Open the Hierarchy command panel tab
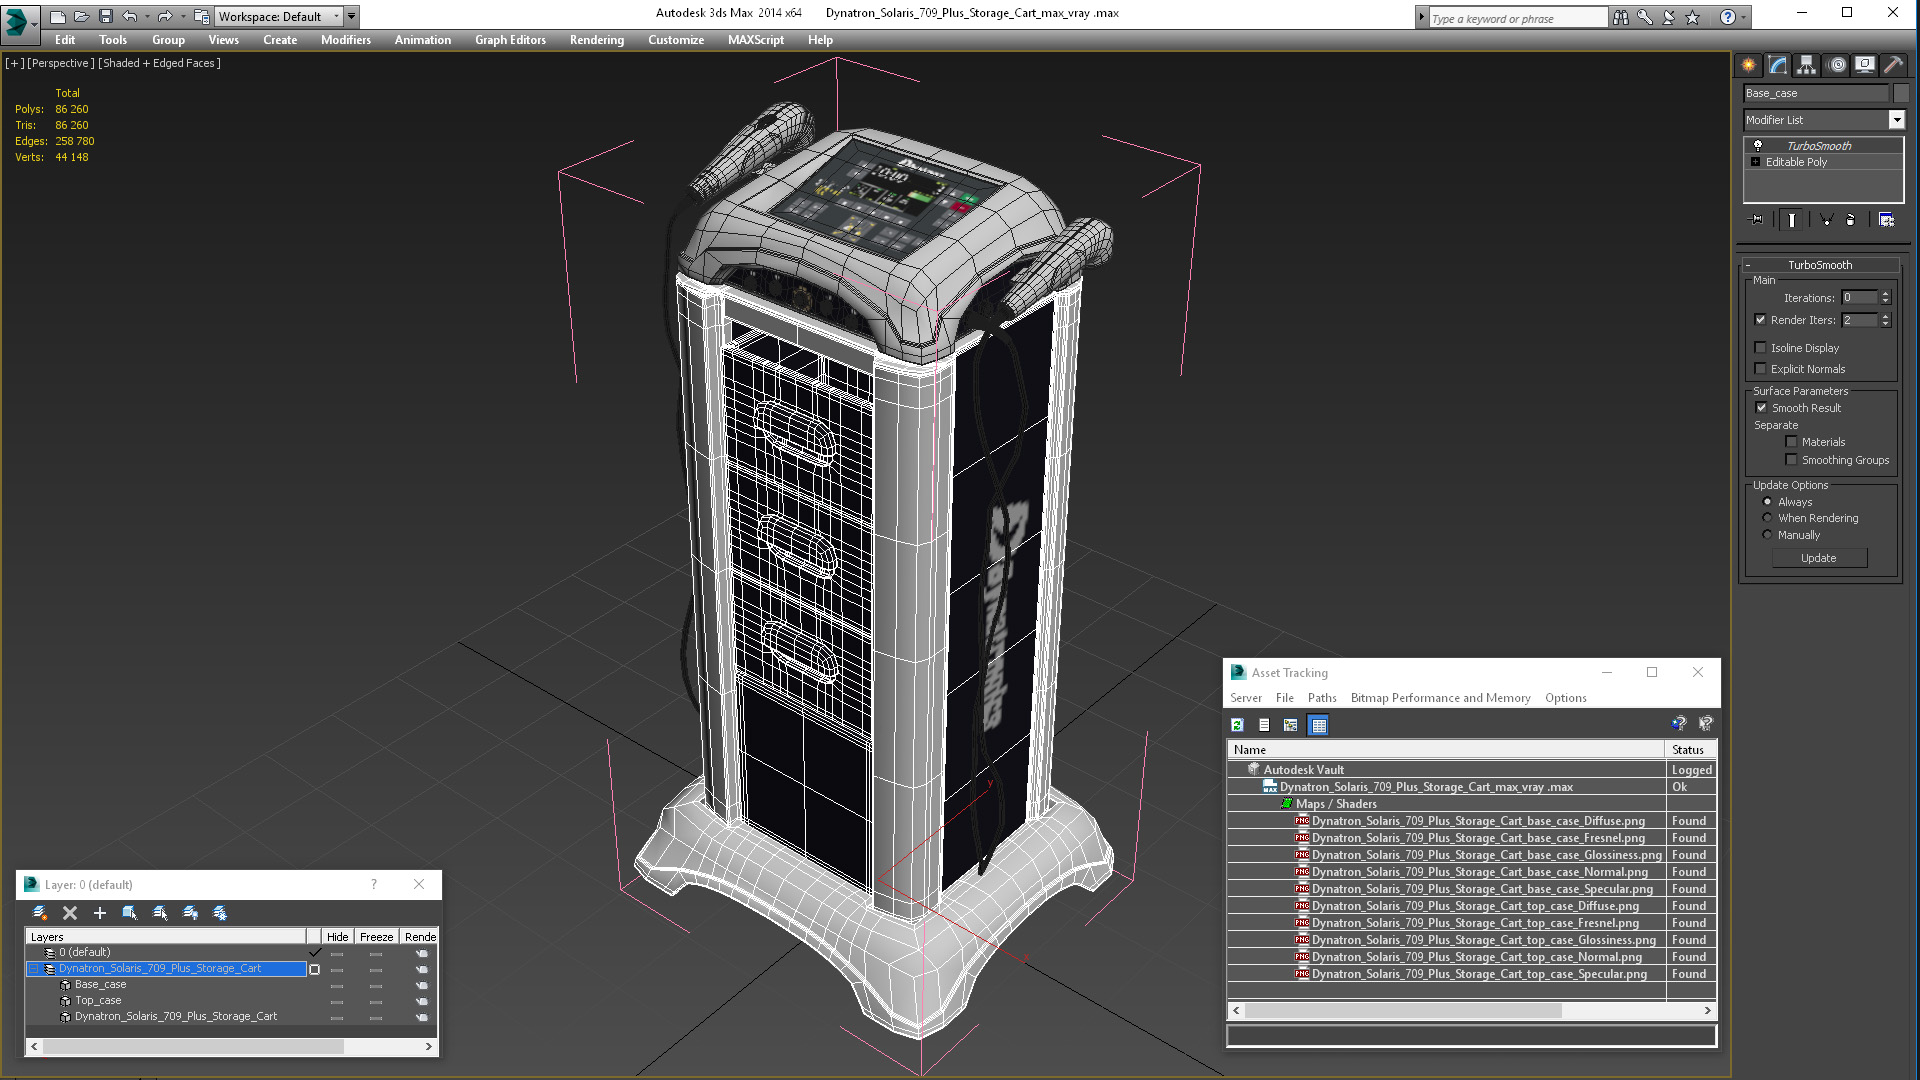The height and width of the screenshot is (1080, 1920). point(1806,65)
